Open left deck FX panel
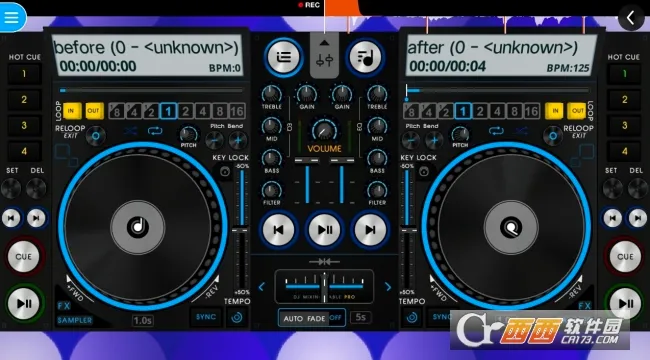Screen dimensions: 650x360 [x=64, y=306]
